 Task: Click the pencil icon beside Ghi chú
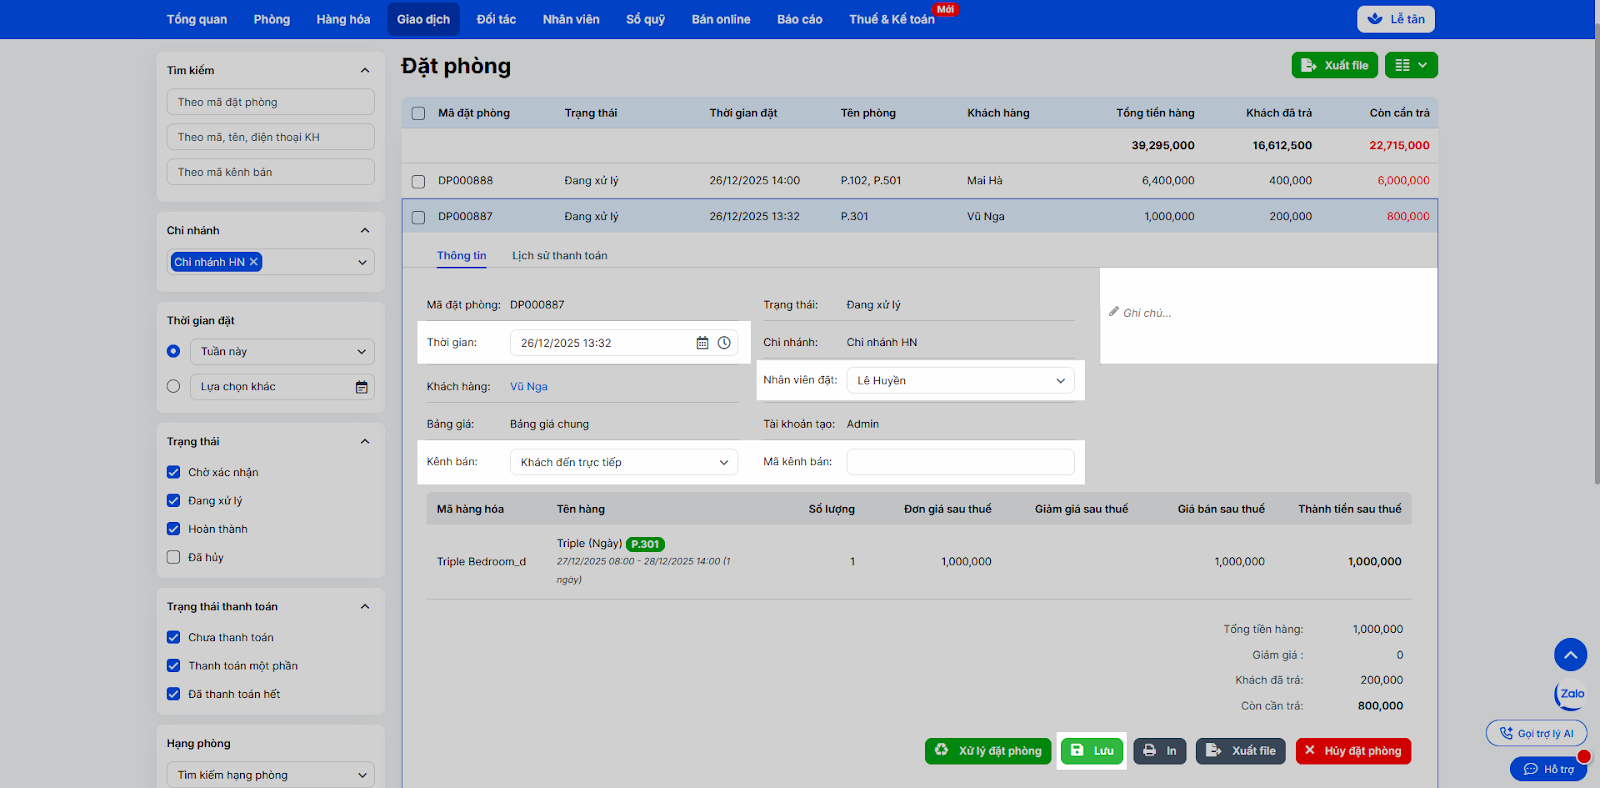1114,312
